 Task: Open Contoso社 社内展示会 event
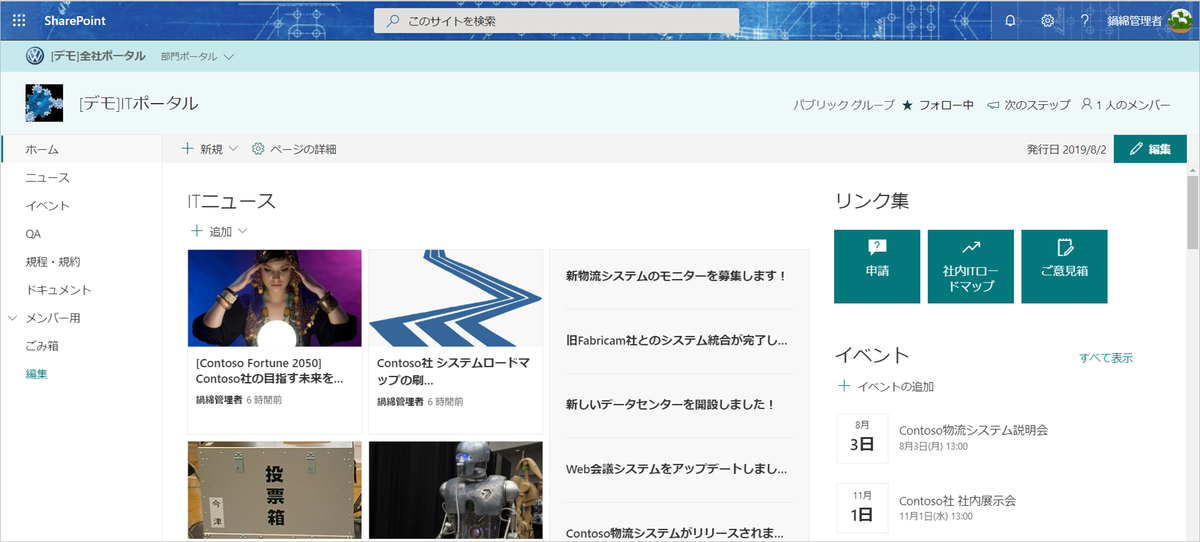(x=958, y=500)
